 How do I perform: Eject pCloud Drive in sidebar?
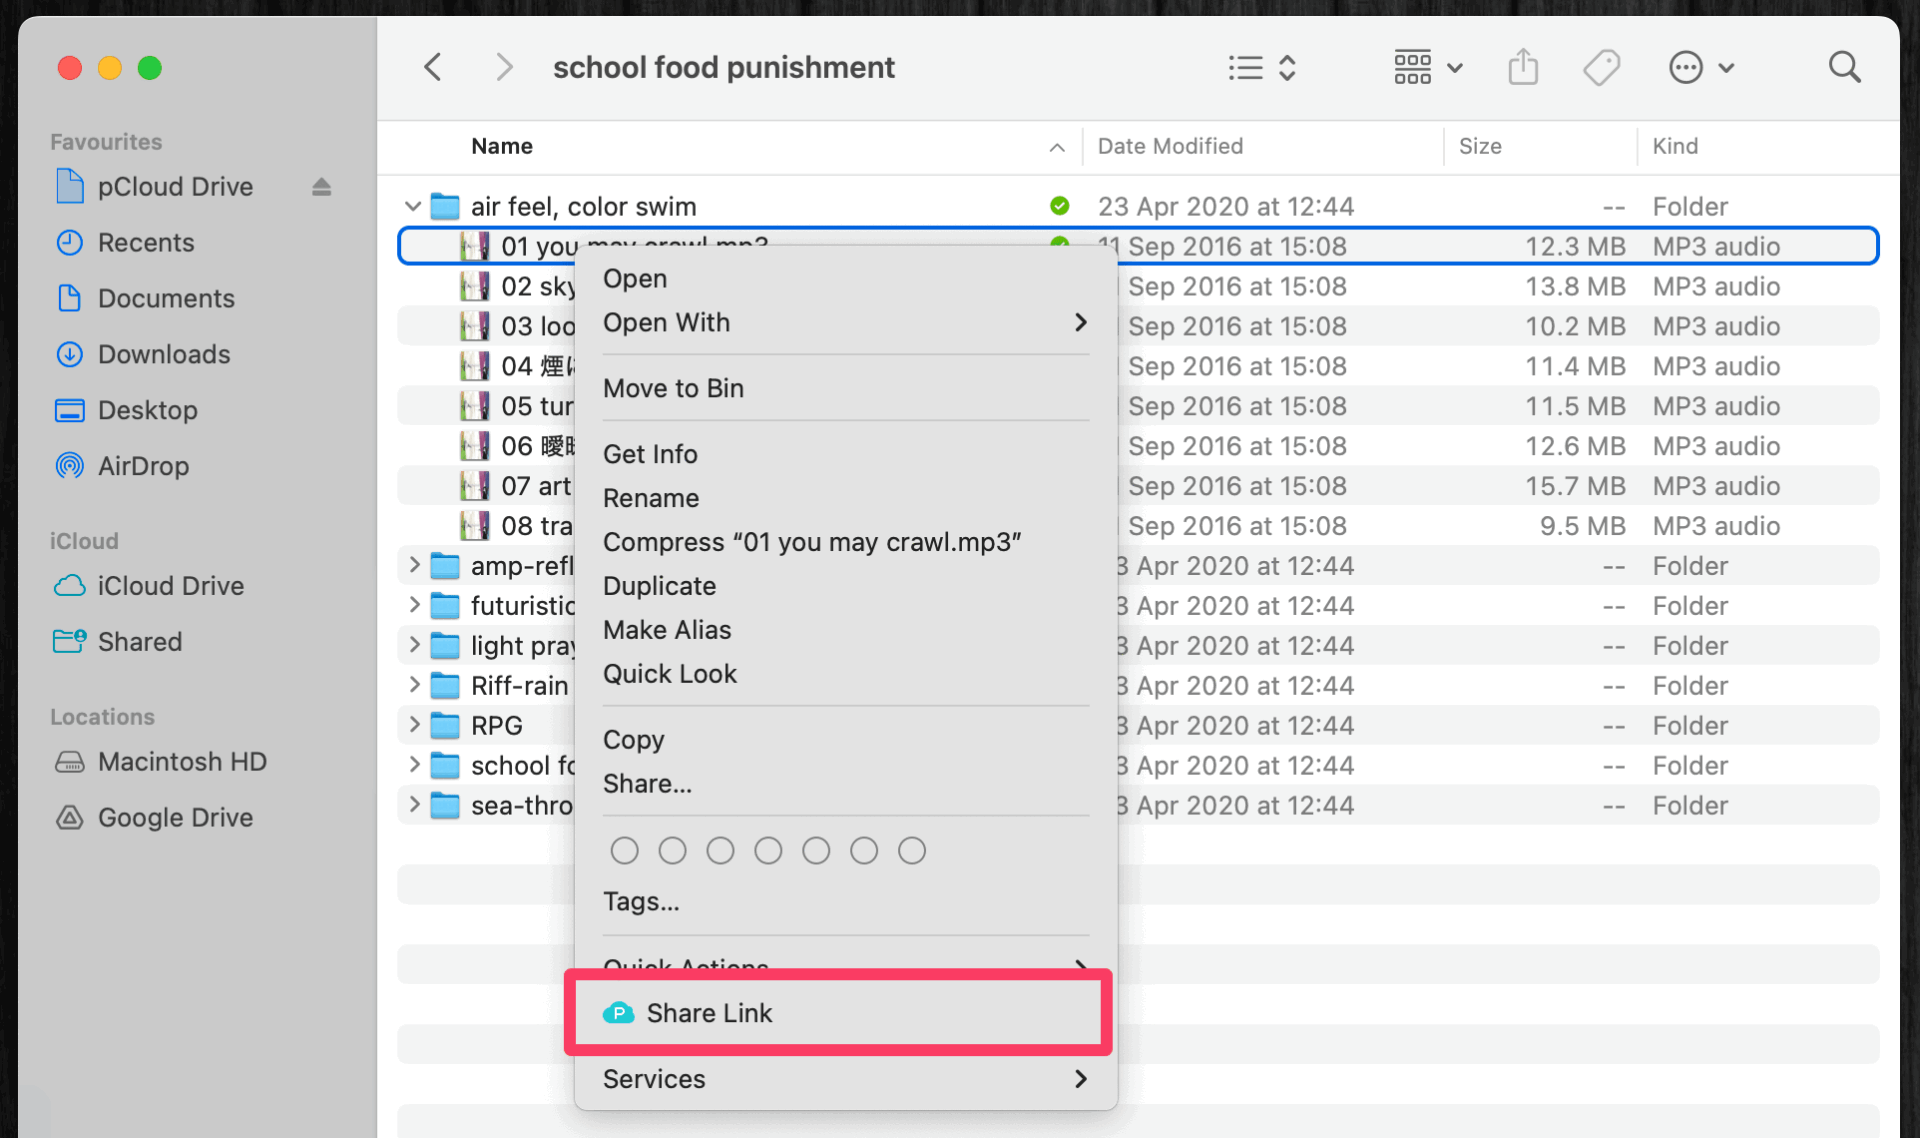point(321,187)
